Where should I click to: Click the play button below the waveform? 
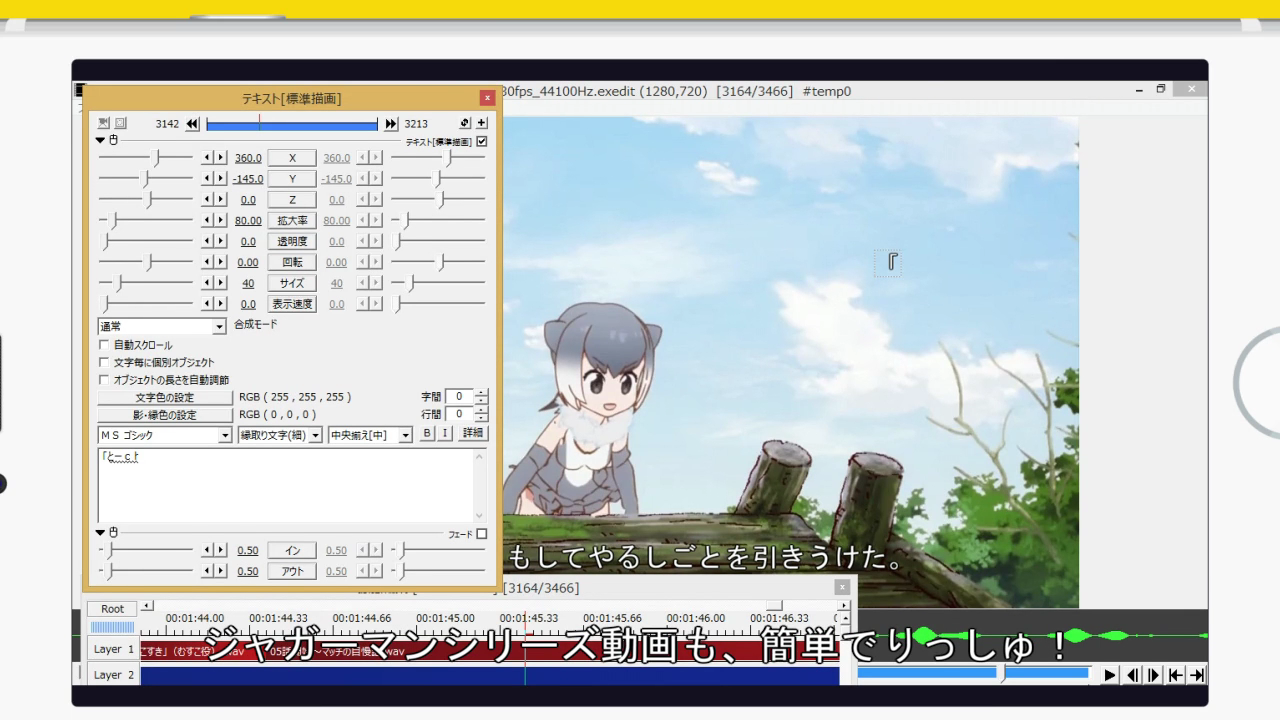tap(1110, 674)
